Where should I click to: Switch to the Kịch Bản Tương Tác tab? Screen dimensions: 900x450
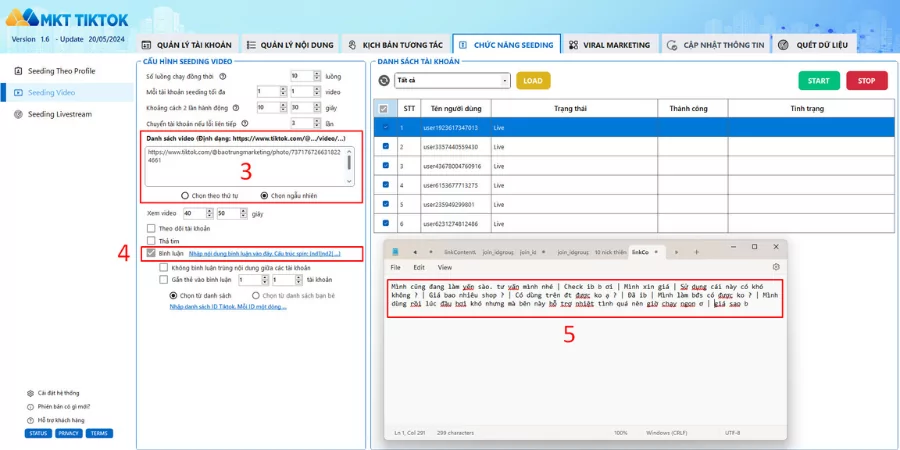click(395, 45)
